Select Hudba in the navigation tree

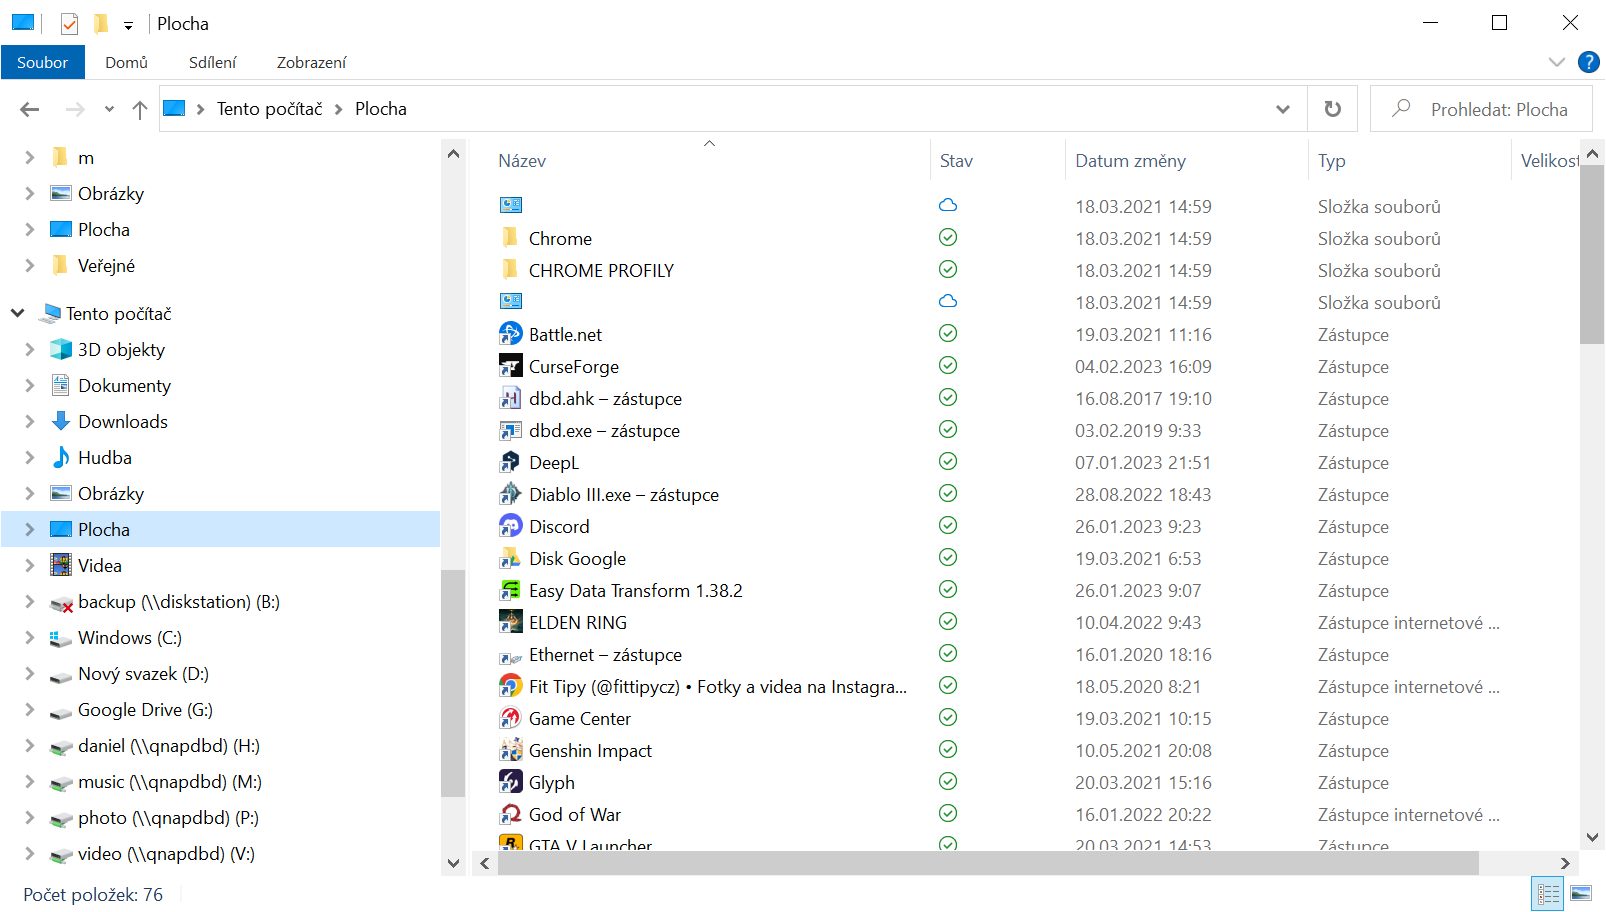105,457
